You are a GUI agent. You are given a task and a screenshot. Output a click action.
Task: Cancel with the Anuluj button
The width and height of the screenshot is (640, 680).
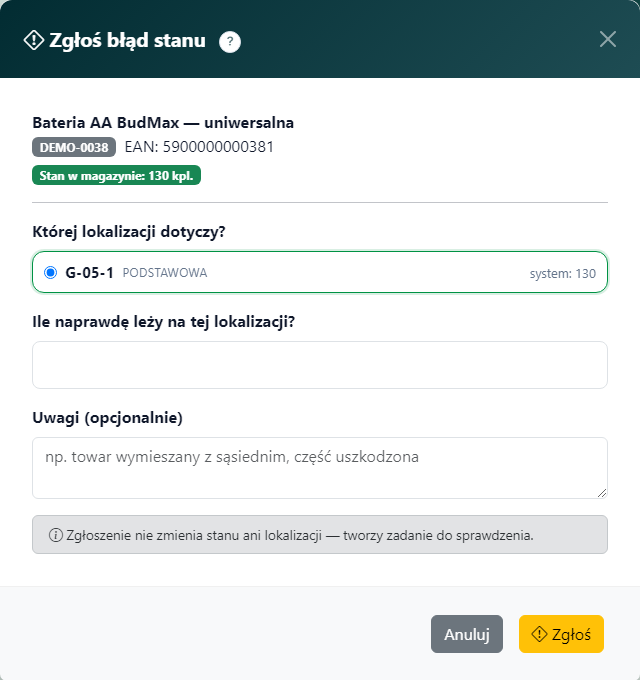coord(467,634)
